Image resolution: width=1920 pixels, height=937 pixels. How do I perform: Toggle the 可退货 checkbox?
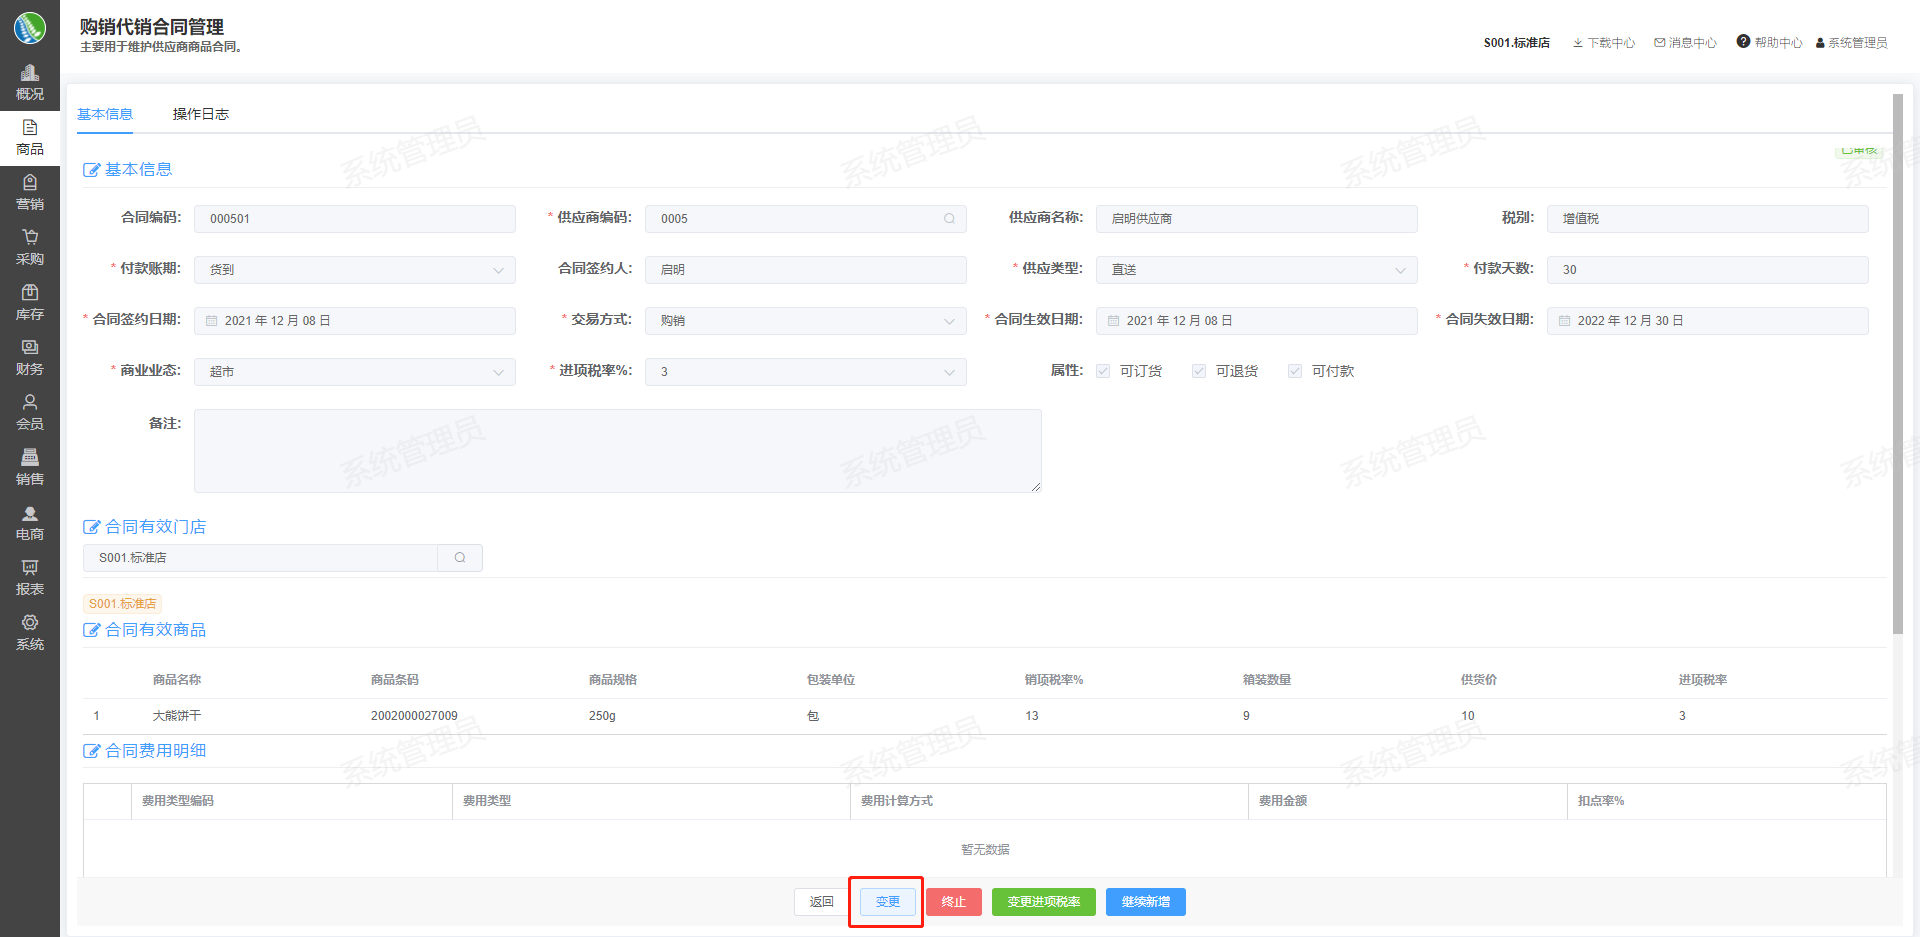pyautogui.click(x=1199, y=371)
